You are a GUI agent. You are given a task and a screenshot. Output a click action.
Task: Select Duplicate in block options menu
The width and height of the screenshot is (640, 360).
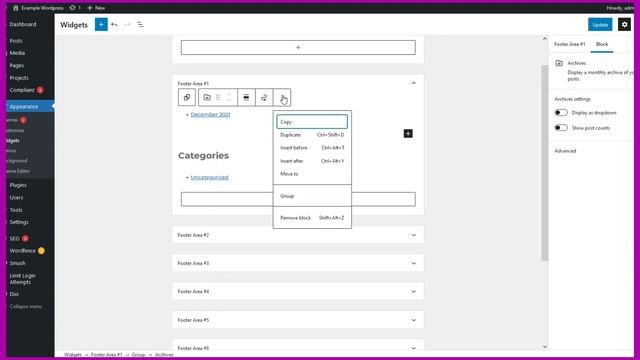pyautogui.click(x=312, y=135)
